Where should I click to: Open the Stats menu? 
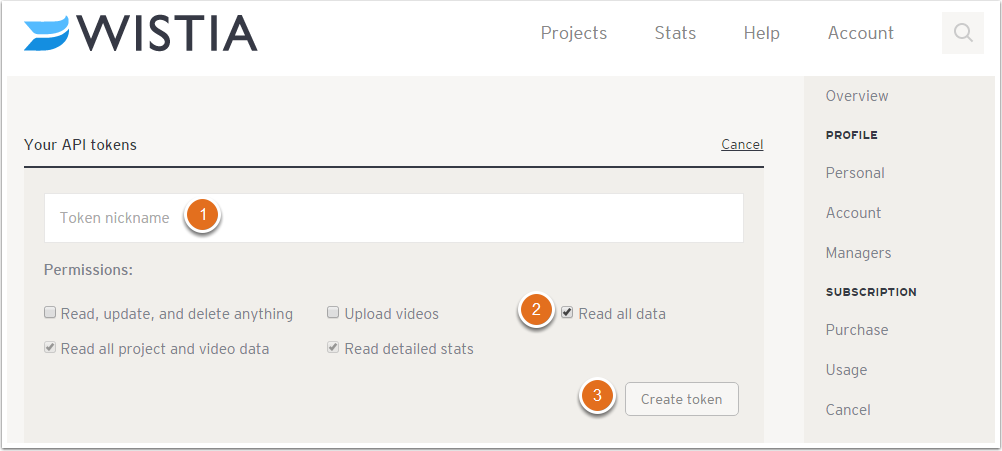(675, 33)
